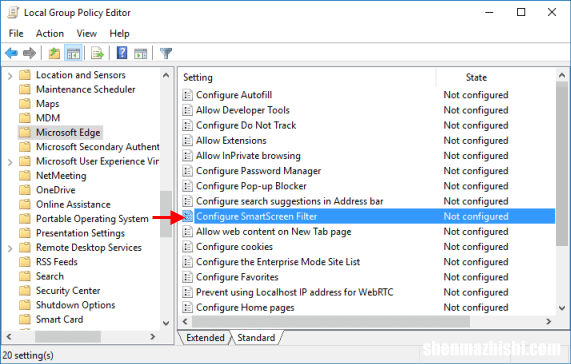Click the Smart Card folder icon
571x364 pixels.
coord(25,320)
